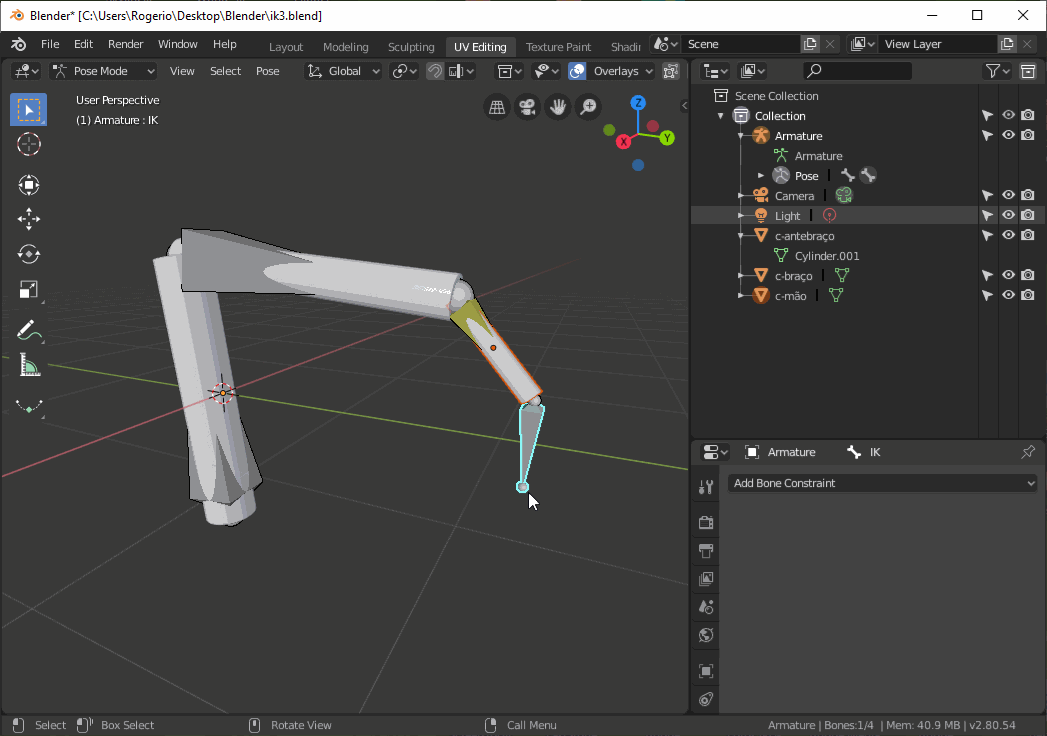Switch to the Render properties tab
1047x736 pixels.
pyautogui.click(x=705, y=522)
